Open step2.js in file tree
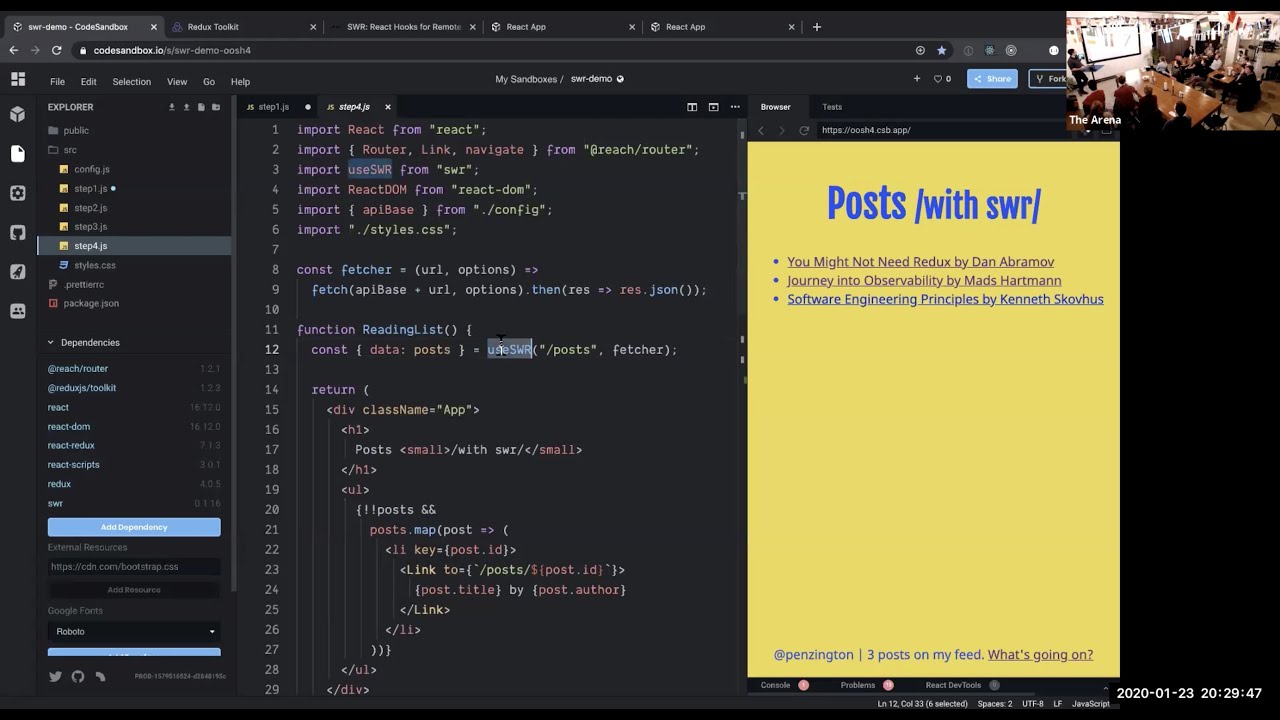Image resolution: width=1280 pixels, height=720 pixels. (x=90, y=208)
